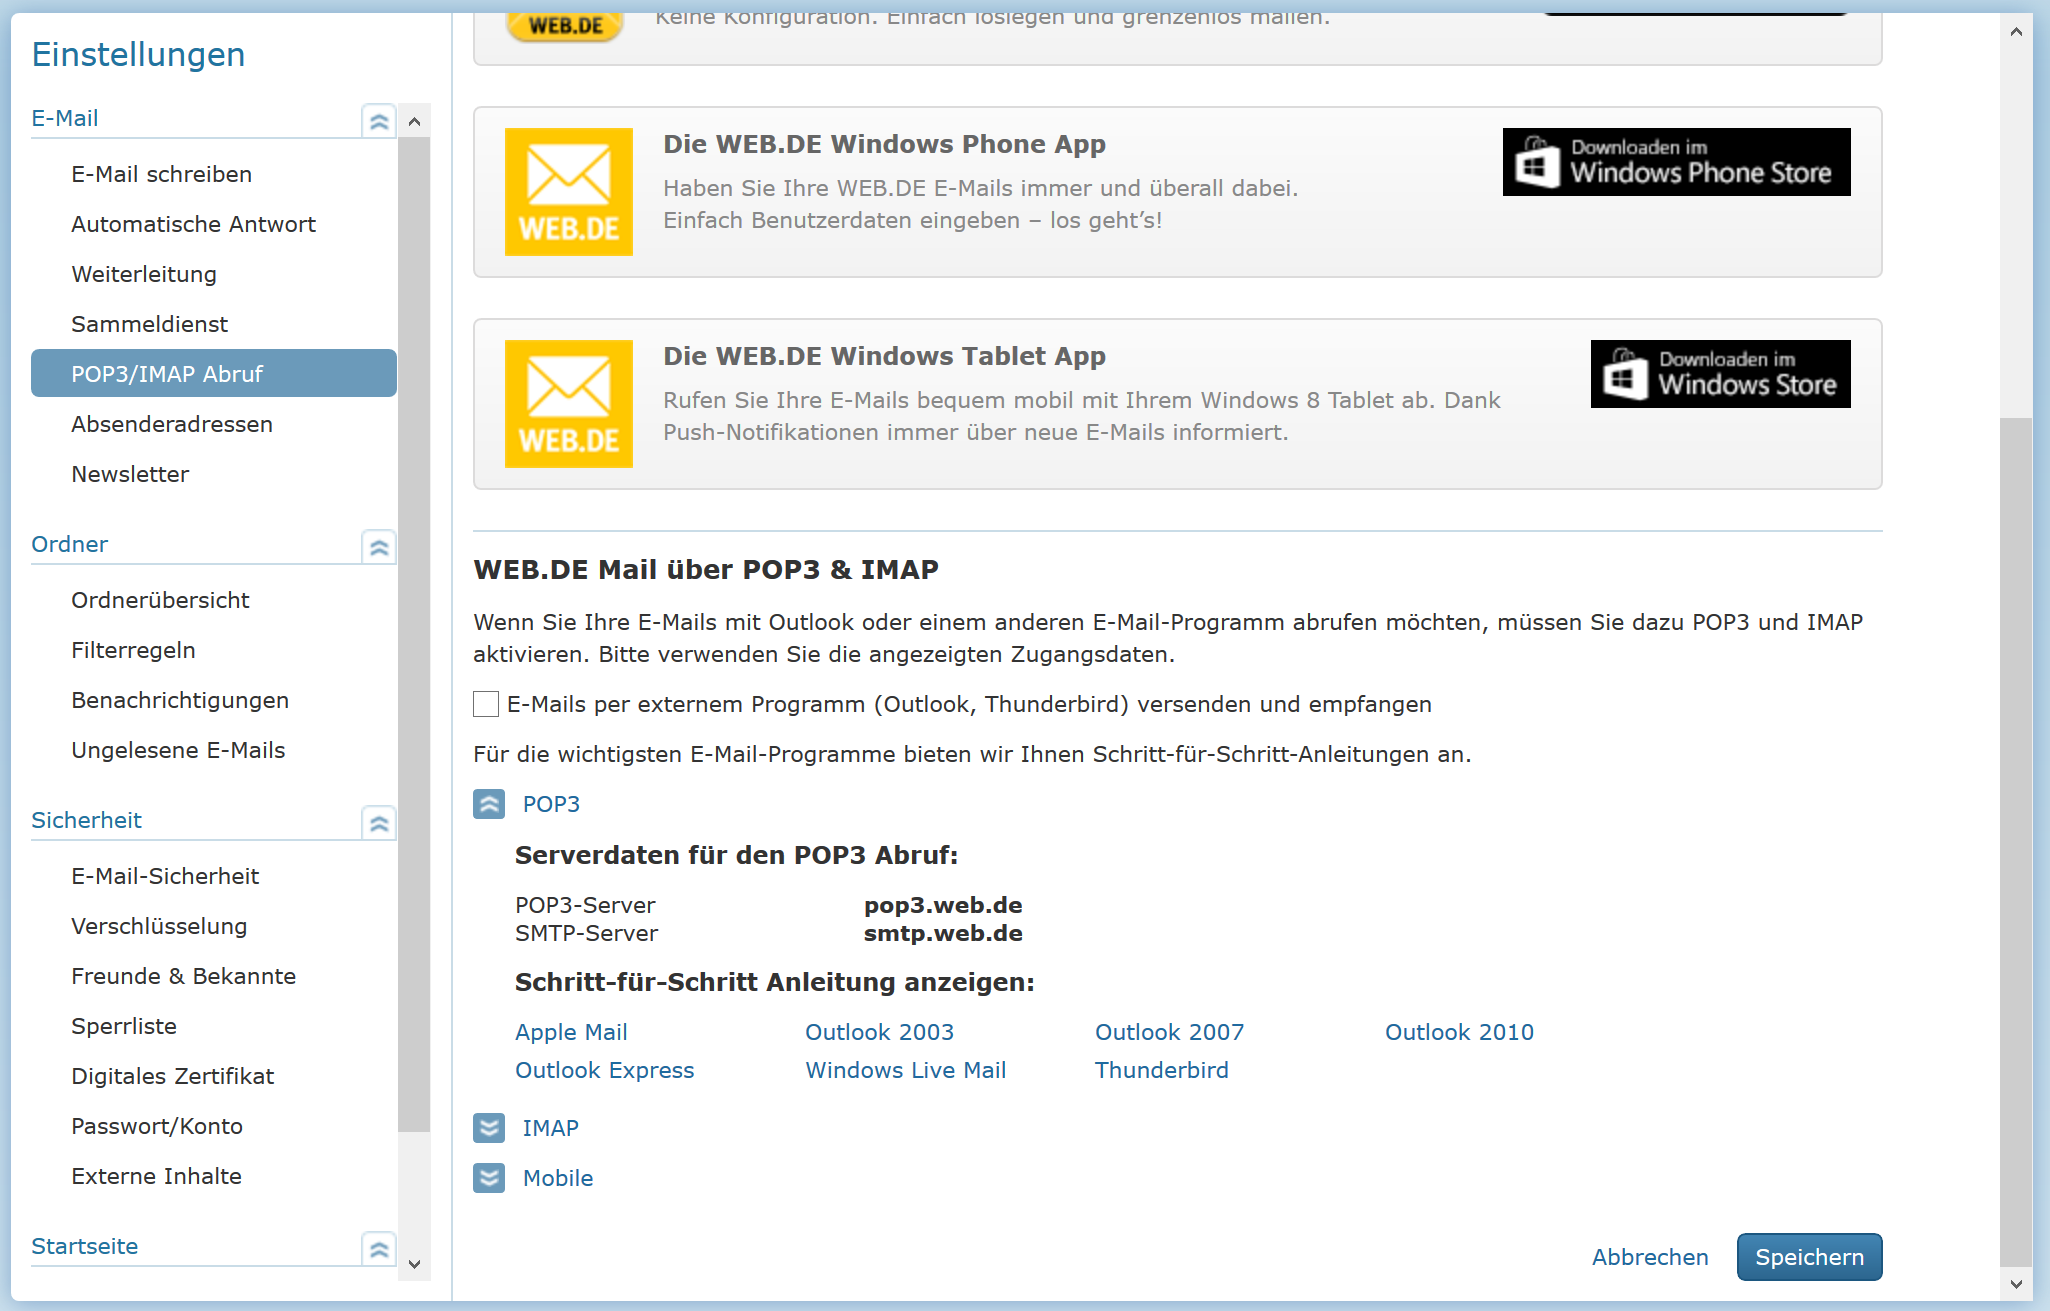Click the sidebar scrollbar down arrow
This screenshot has width=2050, height=1311.
pos(414,1264)
